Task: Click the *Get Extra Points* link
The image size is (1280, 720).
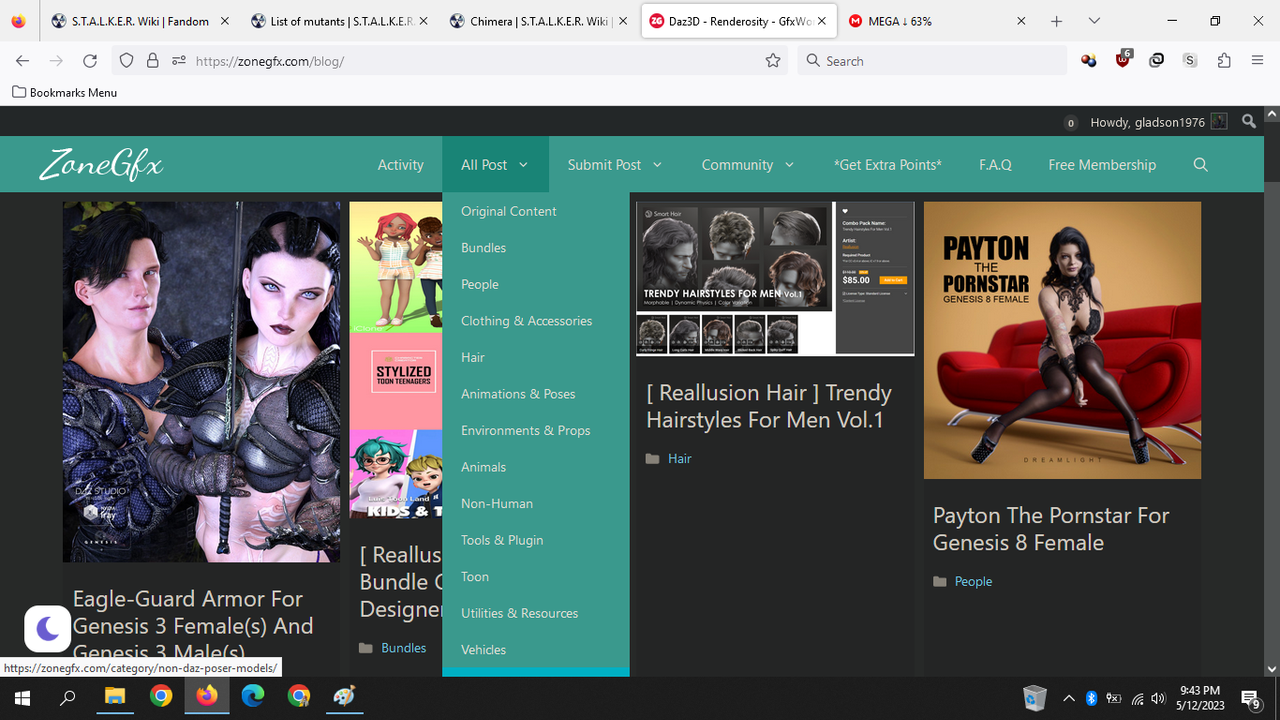Action: click(887, 165)
